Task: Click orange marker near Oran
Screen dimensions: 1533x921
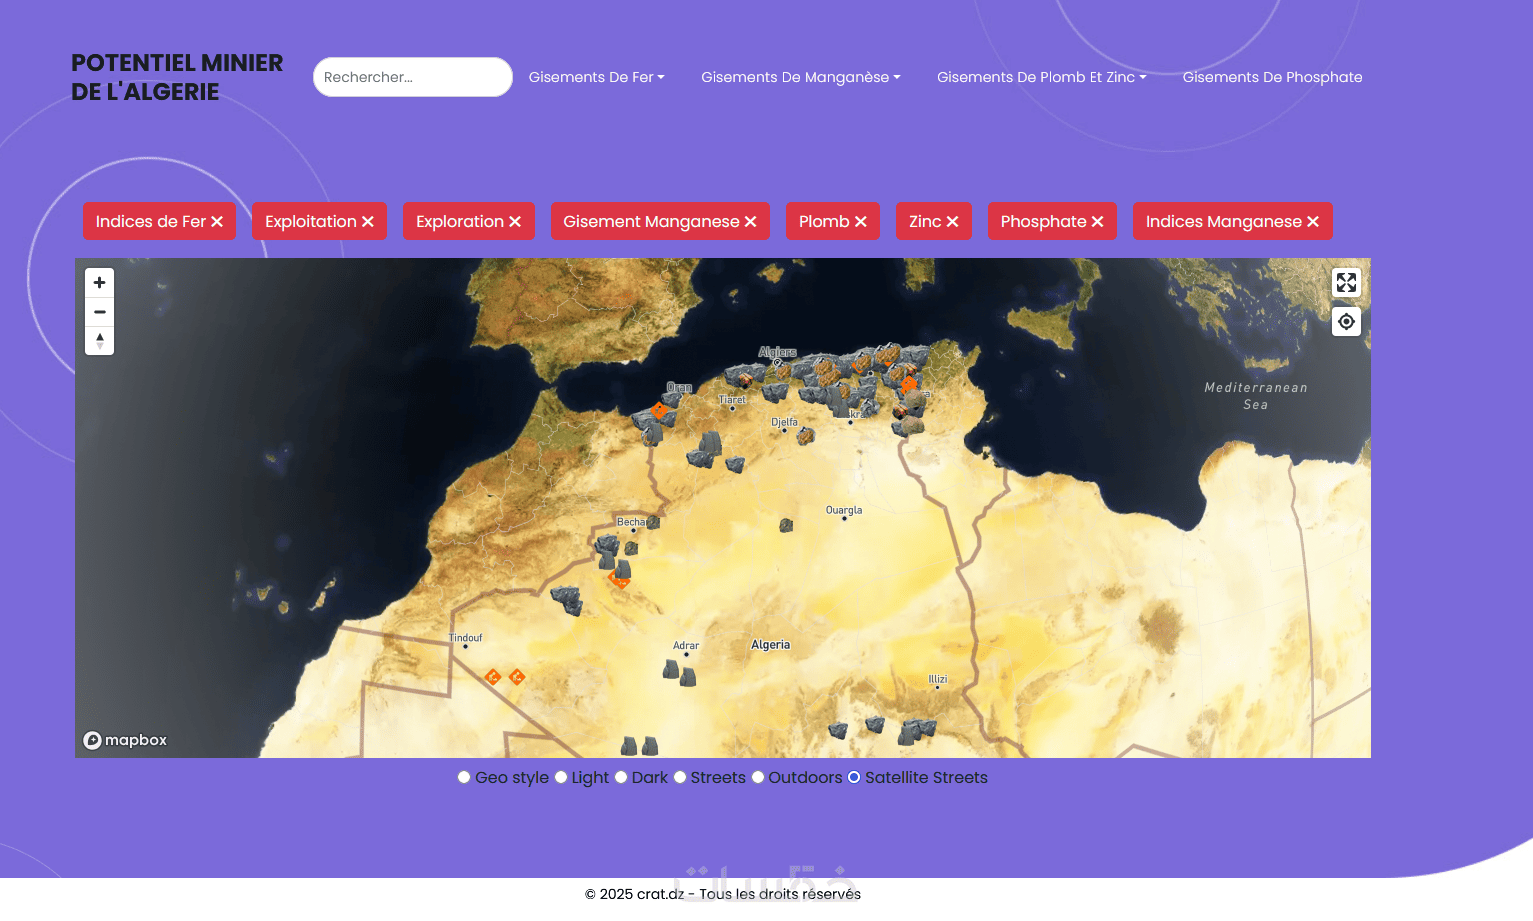Action: click(x=659, y=410)
